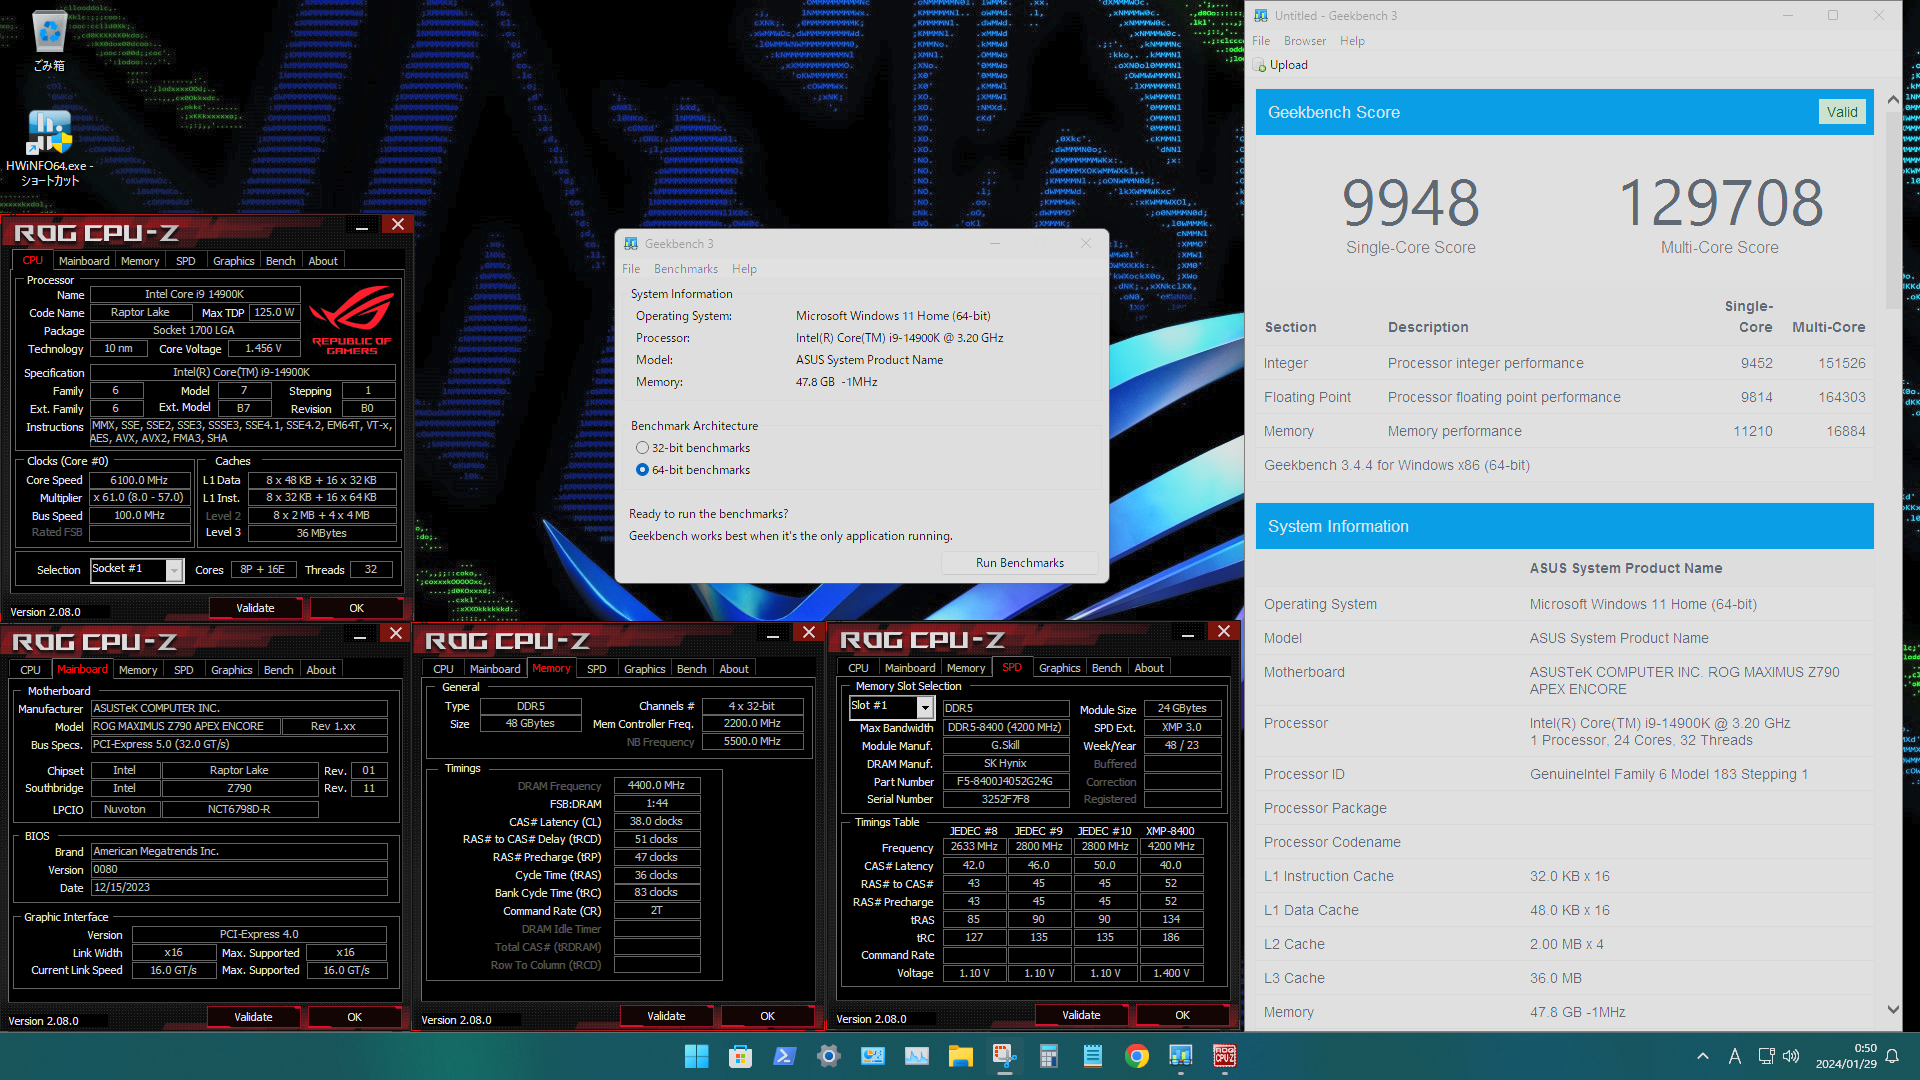Click the BIOS Date field 12/15/2023
1920x1080 pixels.
239,888
